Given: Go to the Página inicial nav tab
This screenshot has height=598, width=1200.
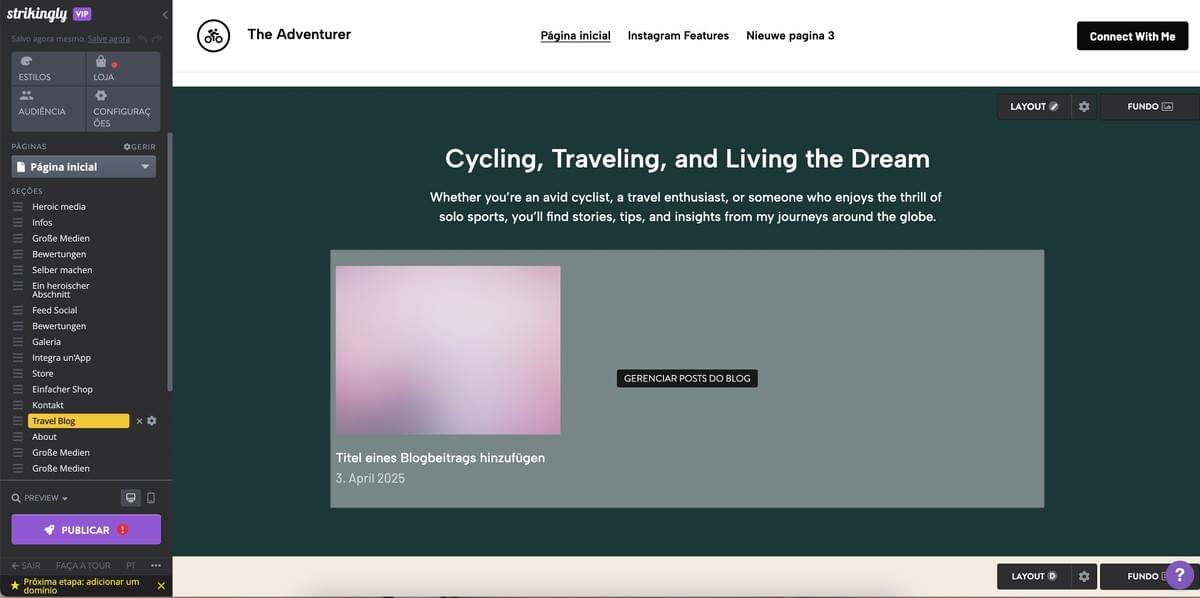Looking at the screenshot, I should click(x=575, y=36).
